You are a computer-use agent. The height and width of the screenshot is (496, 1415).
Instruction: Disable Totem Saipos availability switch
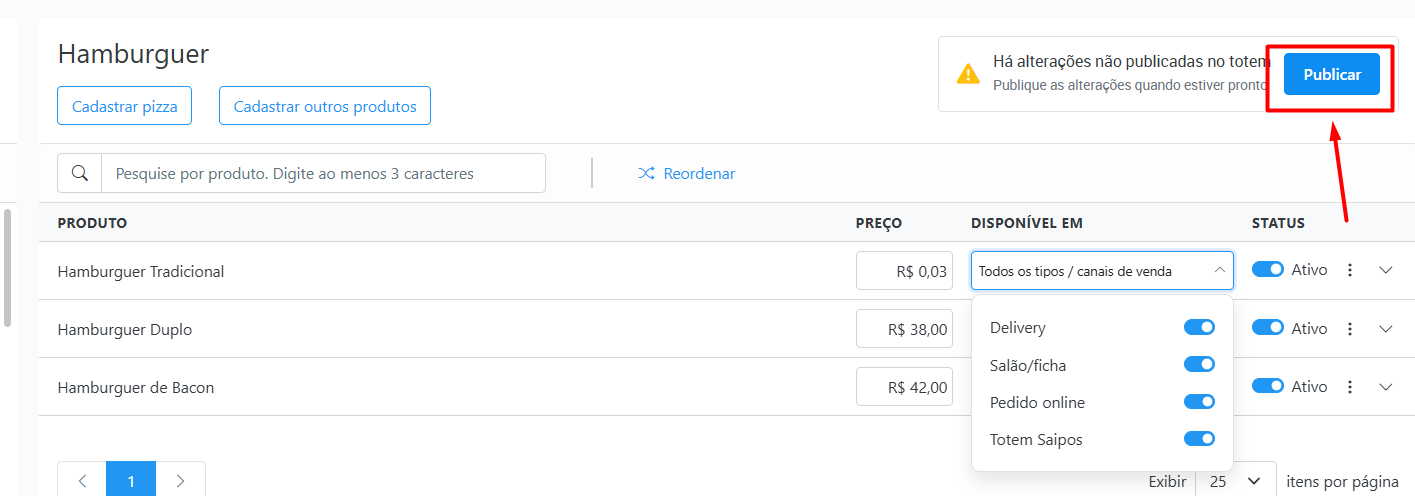[x=1199, y=439]
